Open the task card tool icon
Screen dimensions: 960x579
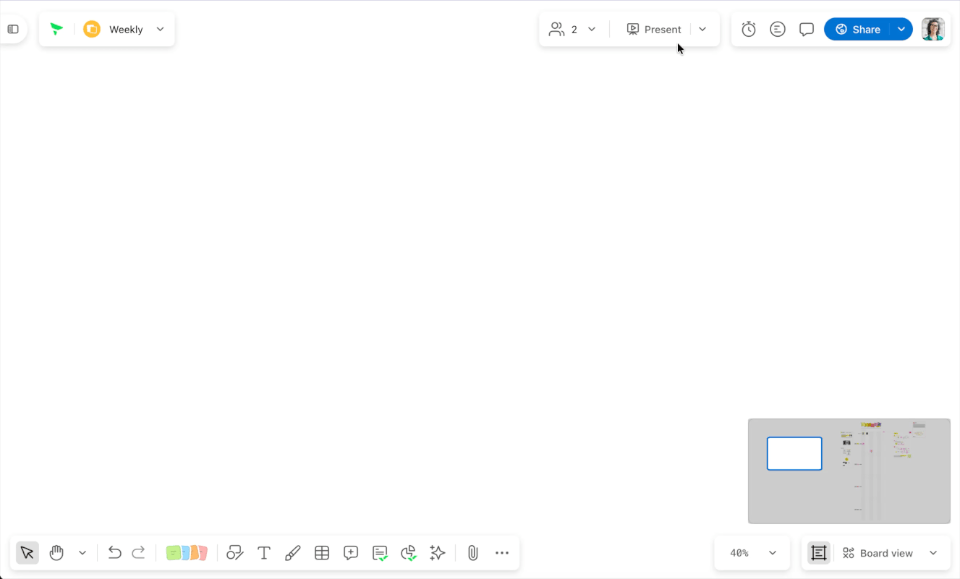[380, 553]
